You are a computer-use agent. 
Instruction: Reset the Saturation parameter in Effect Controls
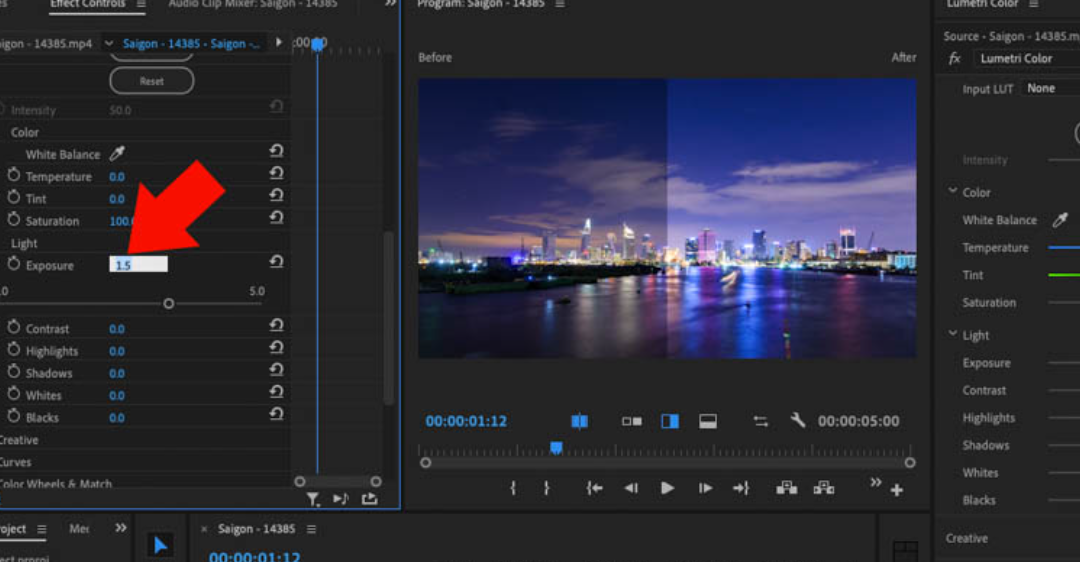click(x=276, y=218)
